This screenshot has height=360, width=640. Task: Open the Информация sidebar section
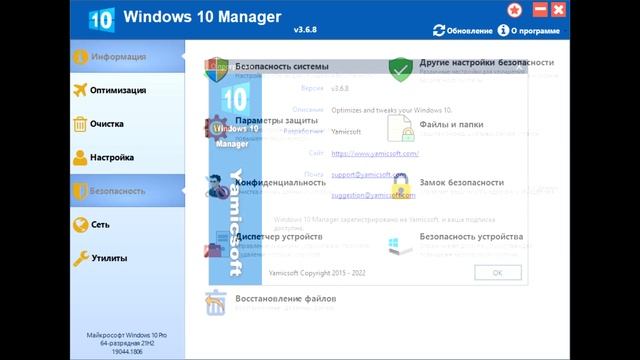(x=127, y=56)
